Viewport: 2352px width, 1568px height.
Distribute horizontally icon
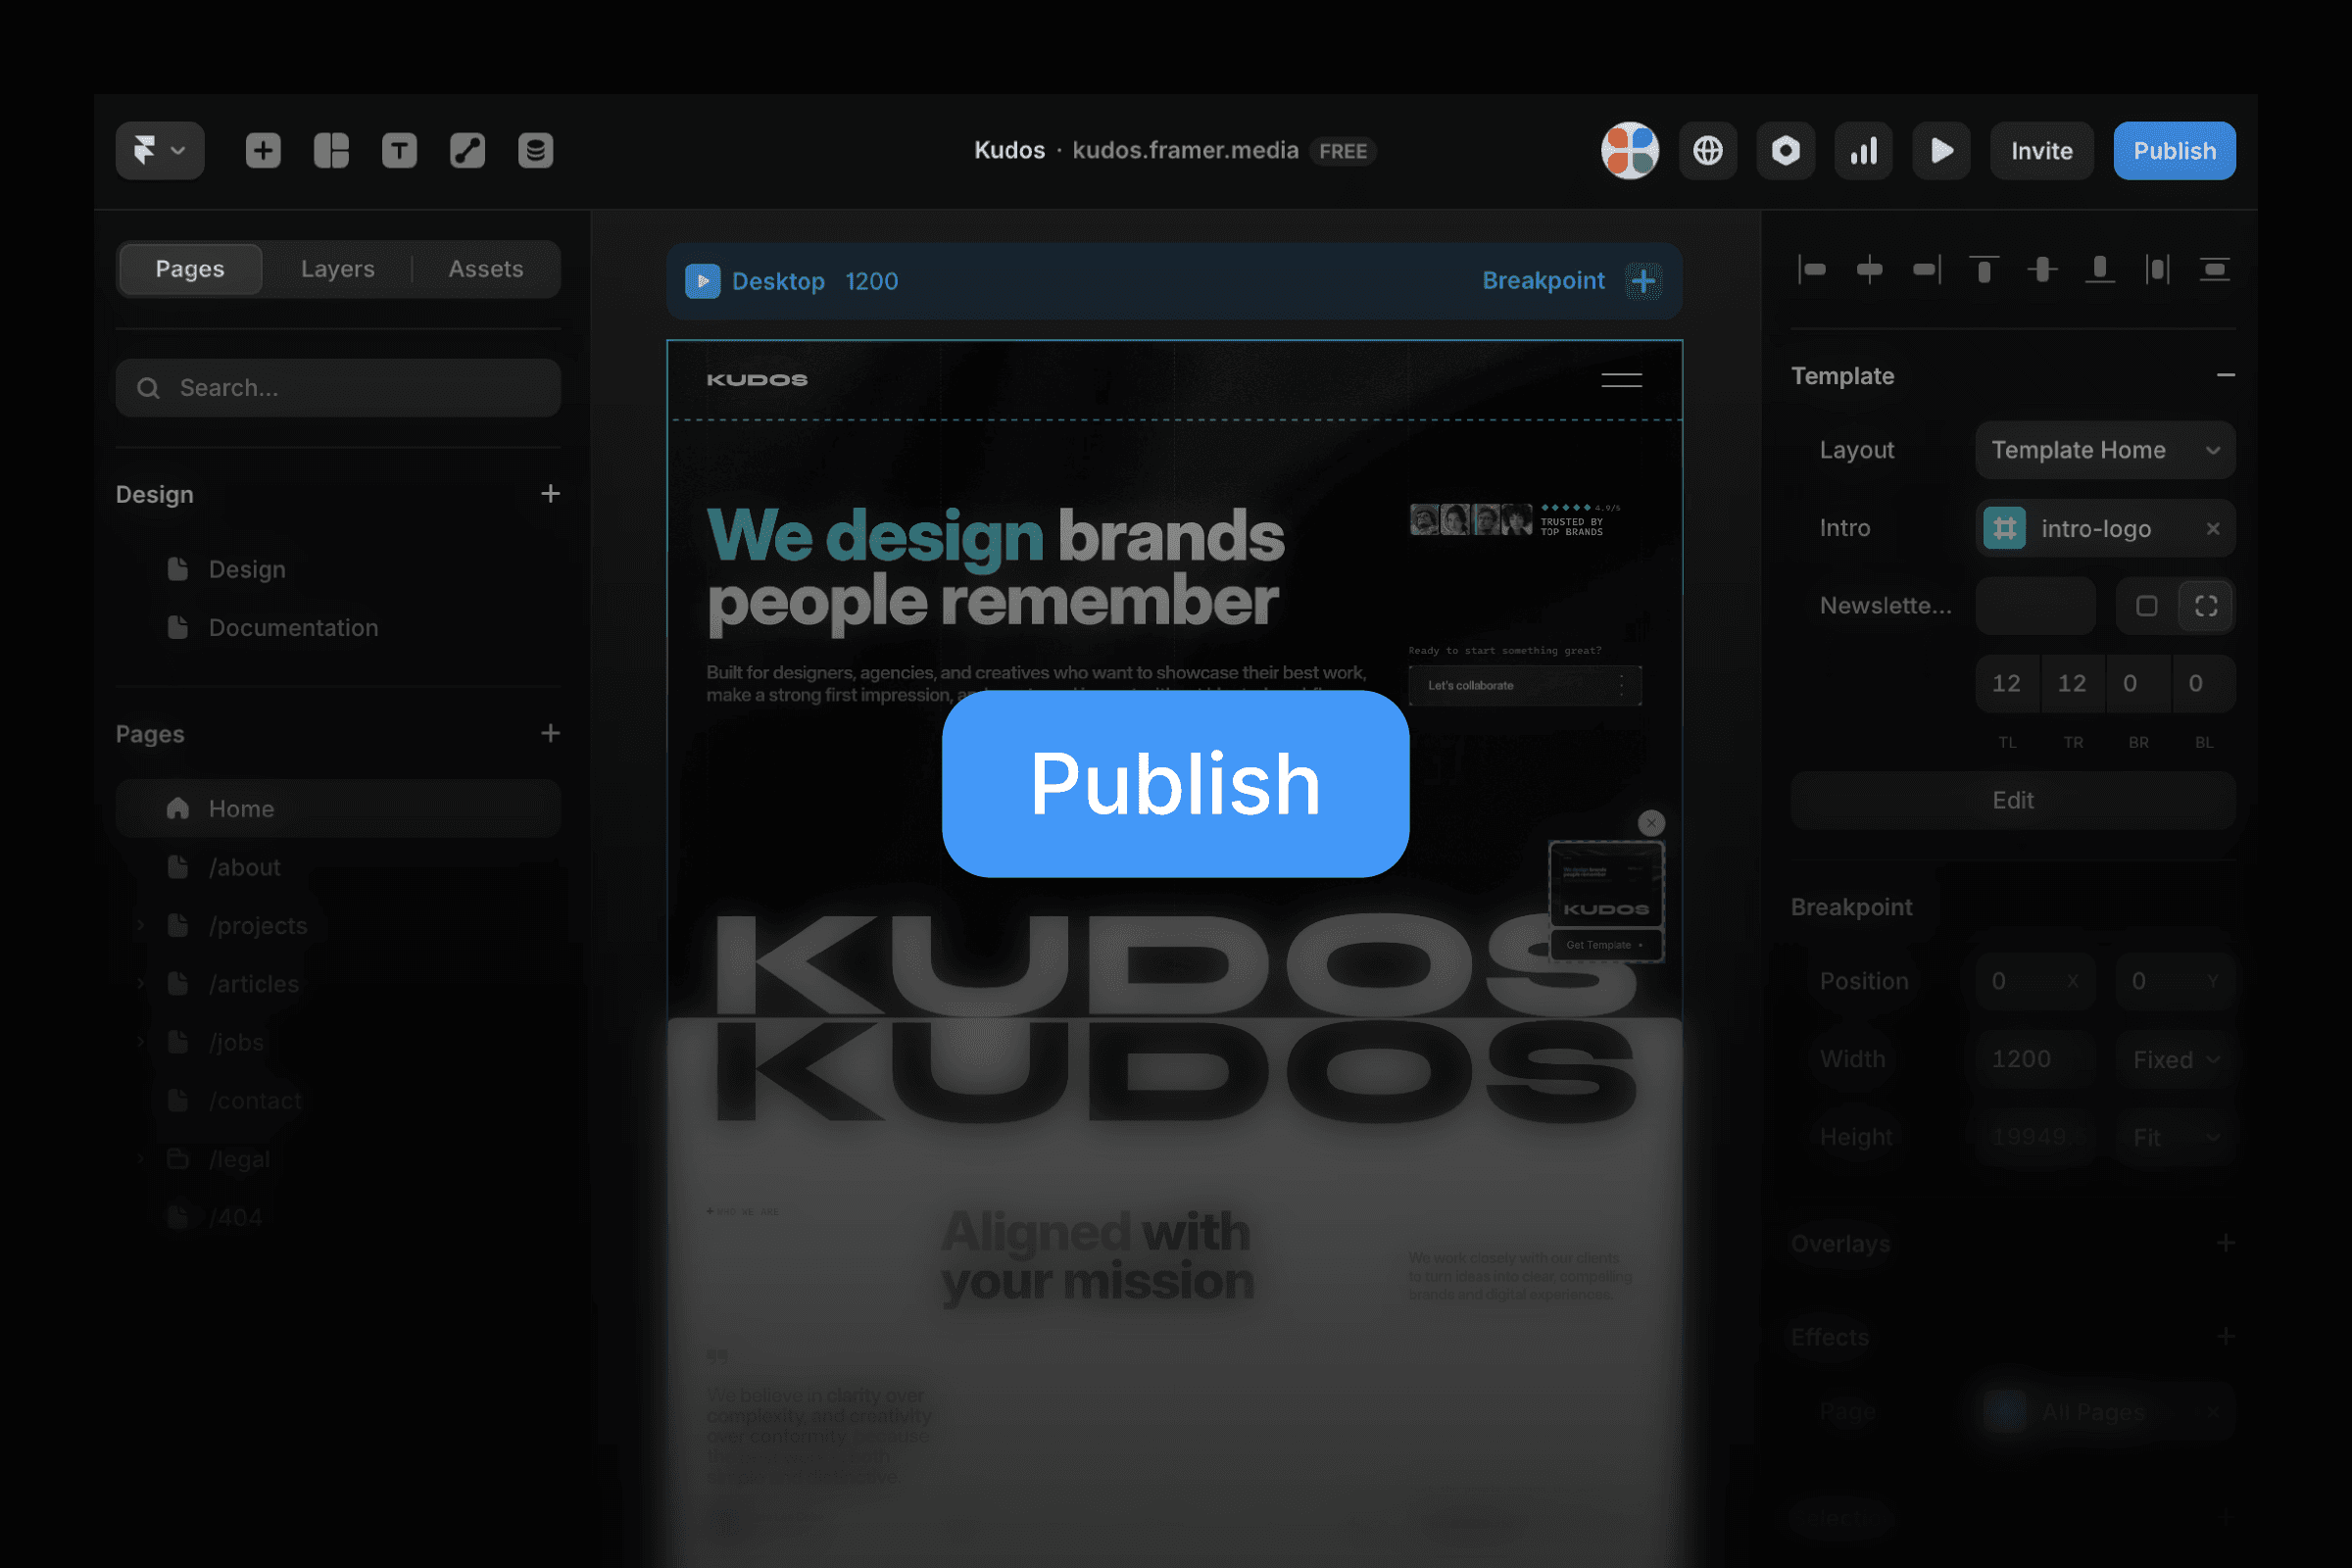pos(2157,269)
